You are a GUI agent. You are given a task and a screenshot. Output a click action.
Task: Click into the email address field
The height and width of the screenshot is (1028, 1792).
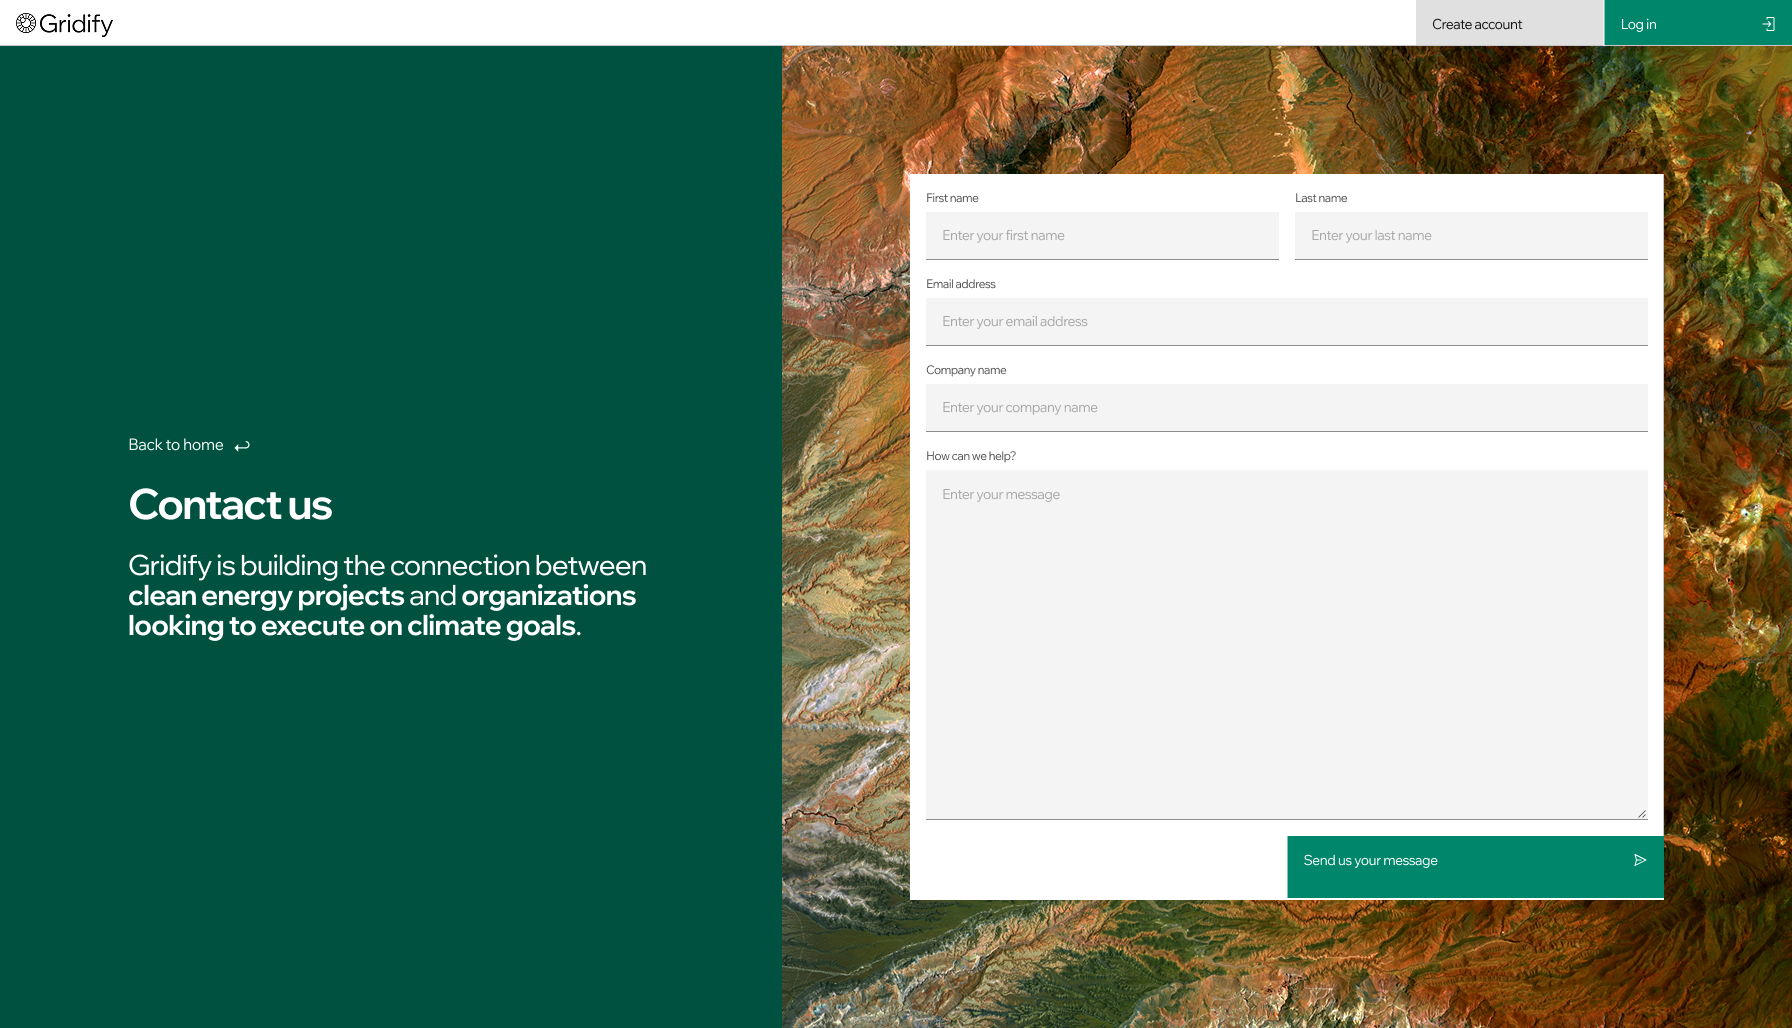click(x=1287, y=322)
